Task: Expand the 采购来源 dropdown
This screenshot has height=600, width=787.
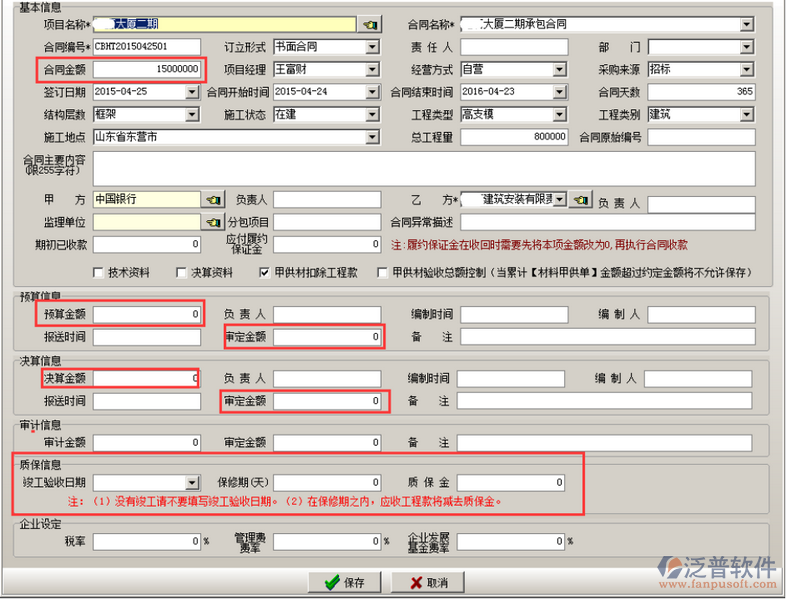Action: pyautogui.click(x=745, y=70)
